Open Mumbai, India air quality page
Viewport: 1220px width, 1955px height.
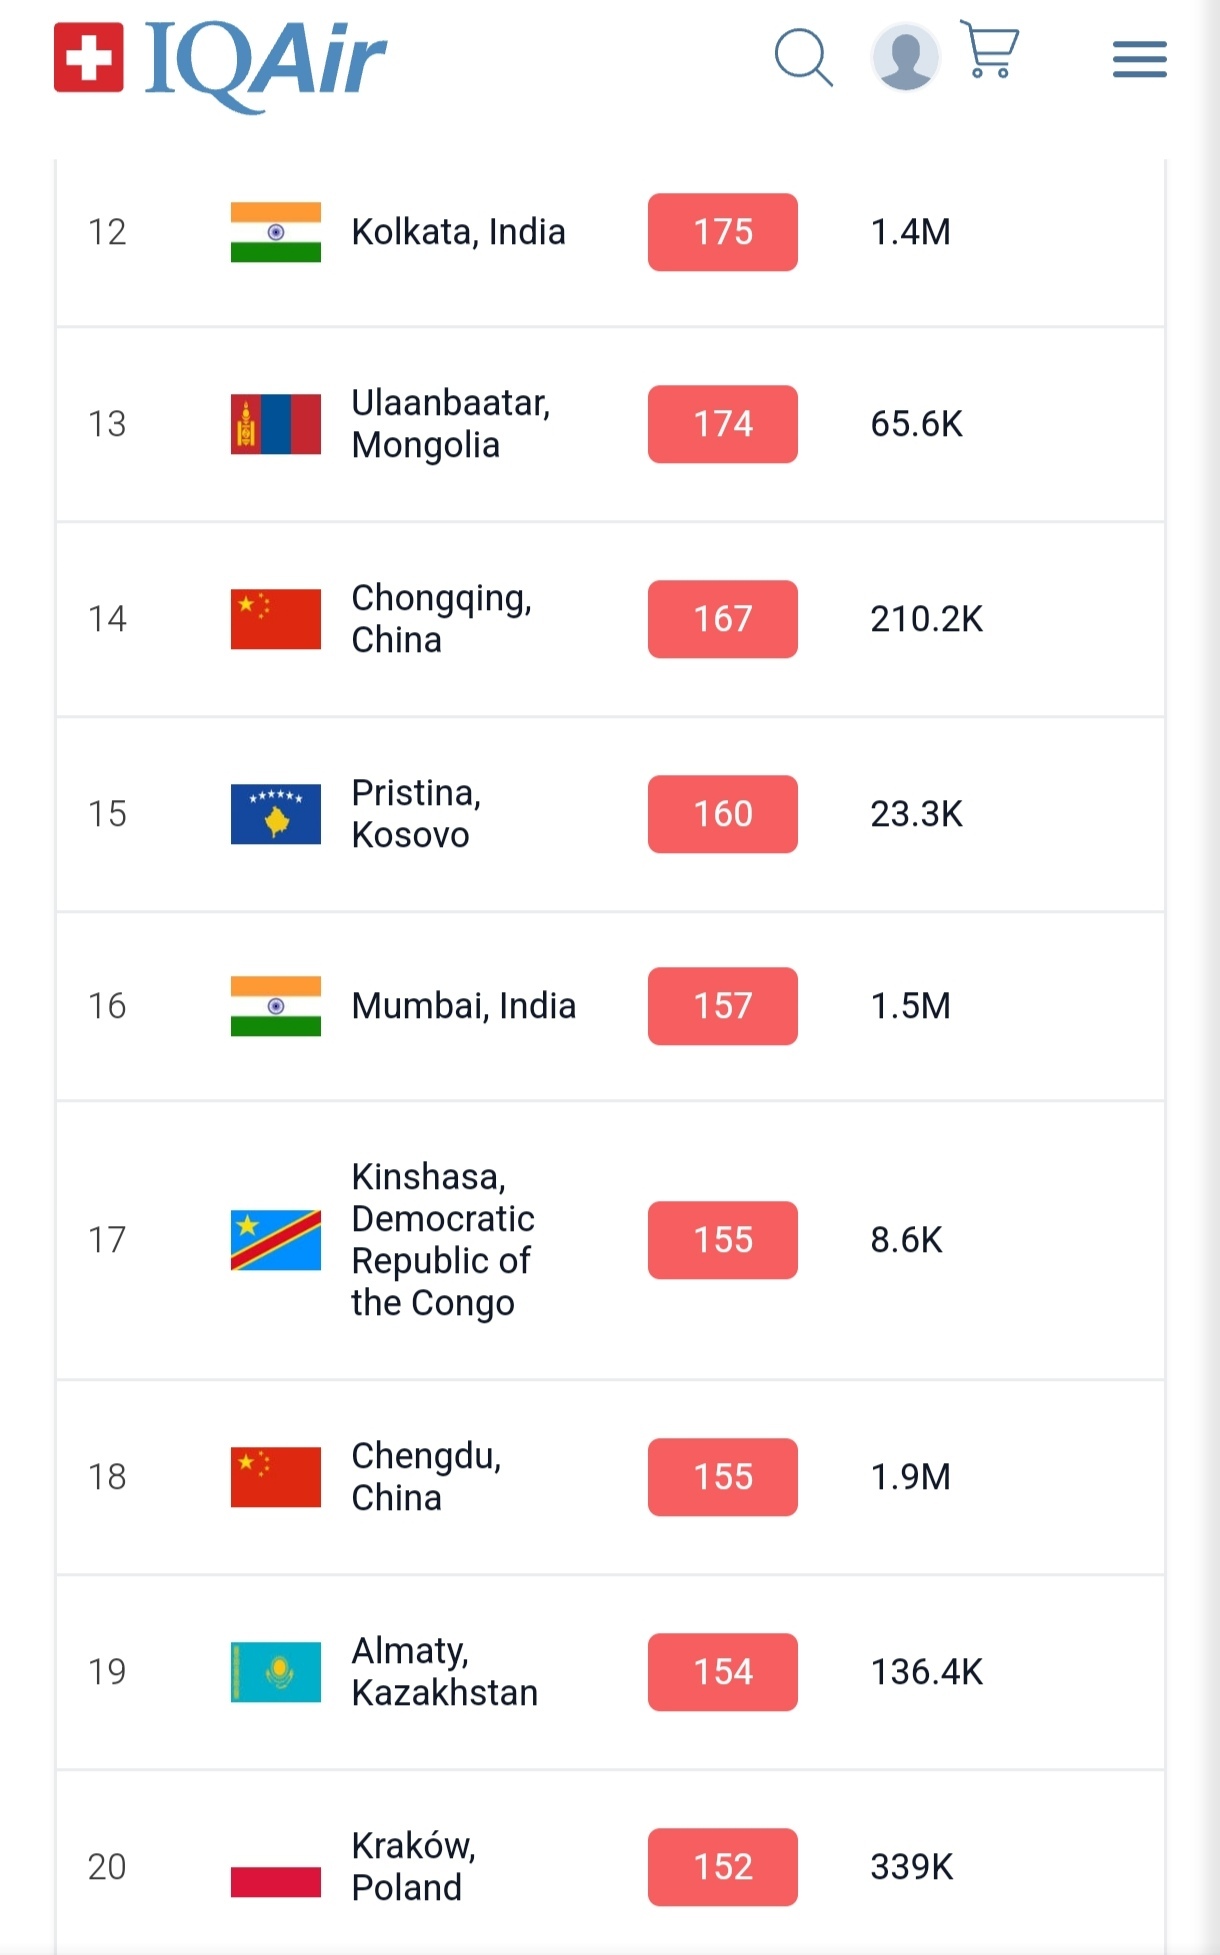click(463, 1006)
